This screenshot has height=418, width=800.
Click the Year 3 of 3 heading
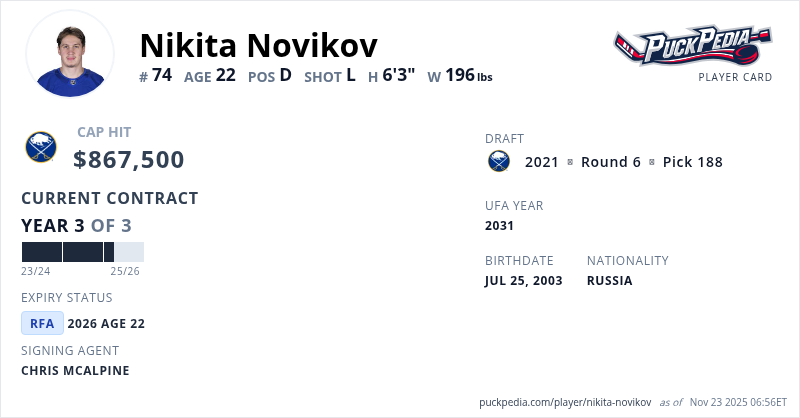(76, 225)
